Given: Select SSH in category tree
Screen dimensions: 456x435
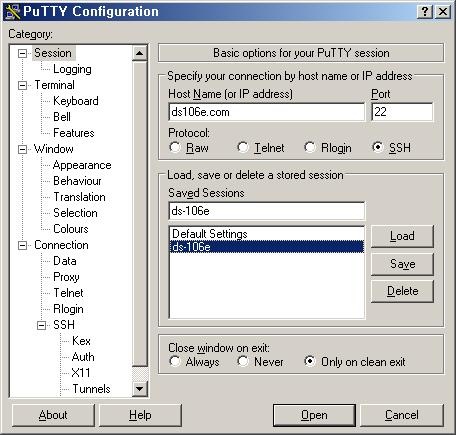Looking at the screenshot, I should pos(64,325).
